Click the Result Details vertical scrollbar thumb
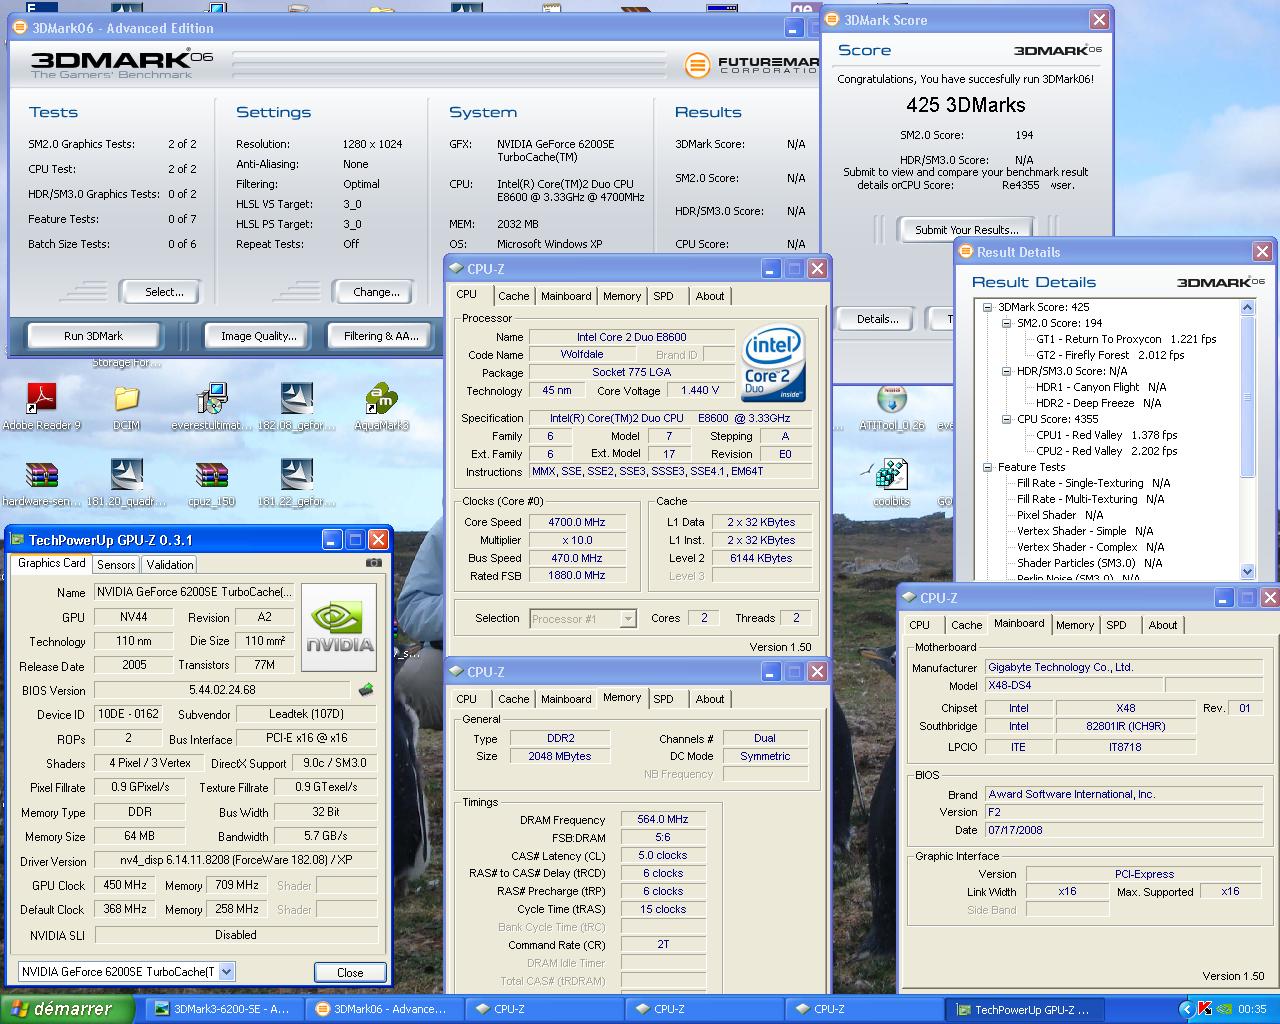The image size is (1280, 1024). [x=1248, y=396]
